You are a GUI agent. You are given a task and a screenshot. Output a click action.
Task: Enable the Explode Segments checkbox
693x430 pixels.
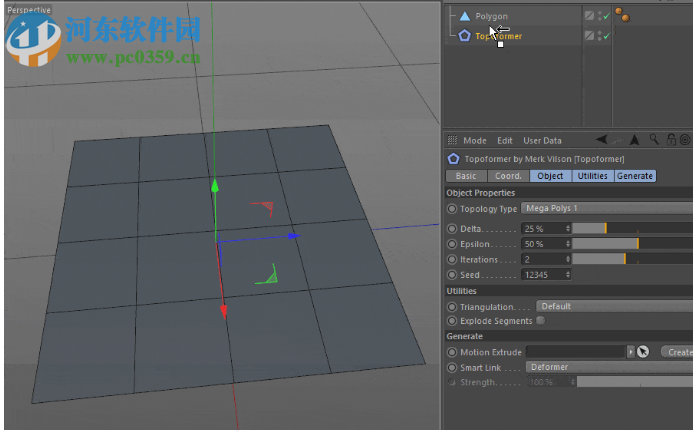coord(541,321)
